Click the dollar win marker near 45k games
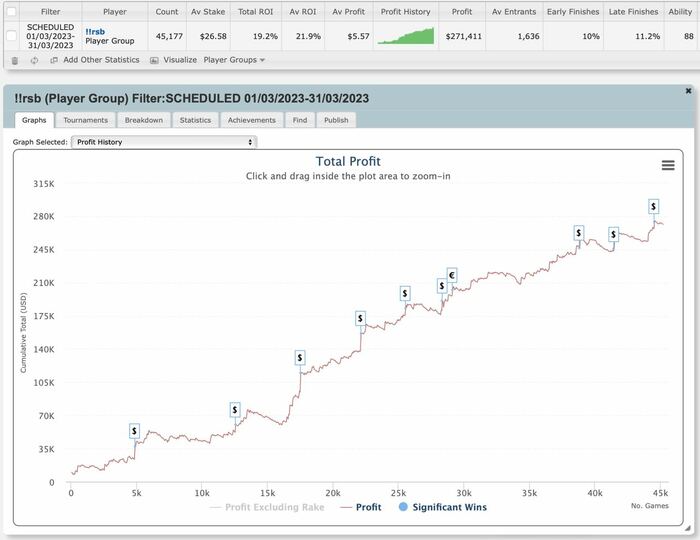Viewport: 700px width, 540px height. point(654,206)
